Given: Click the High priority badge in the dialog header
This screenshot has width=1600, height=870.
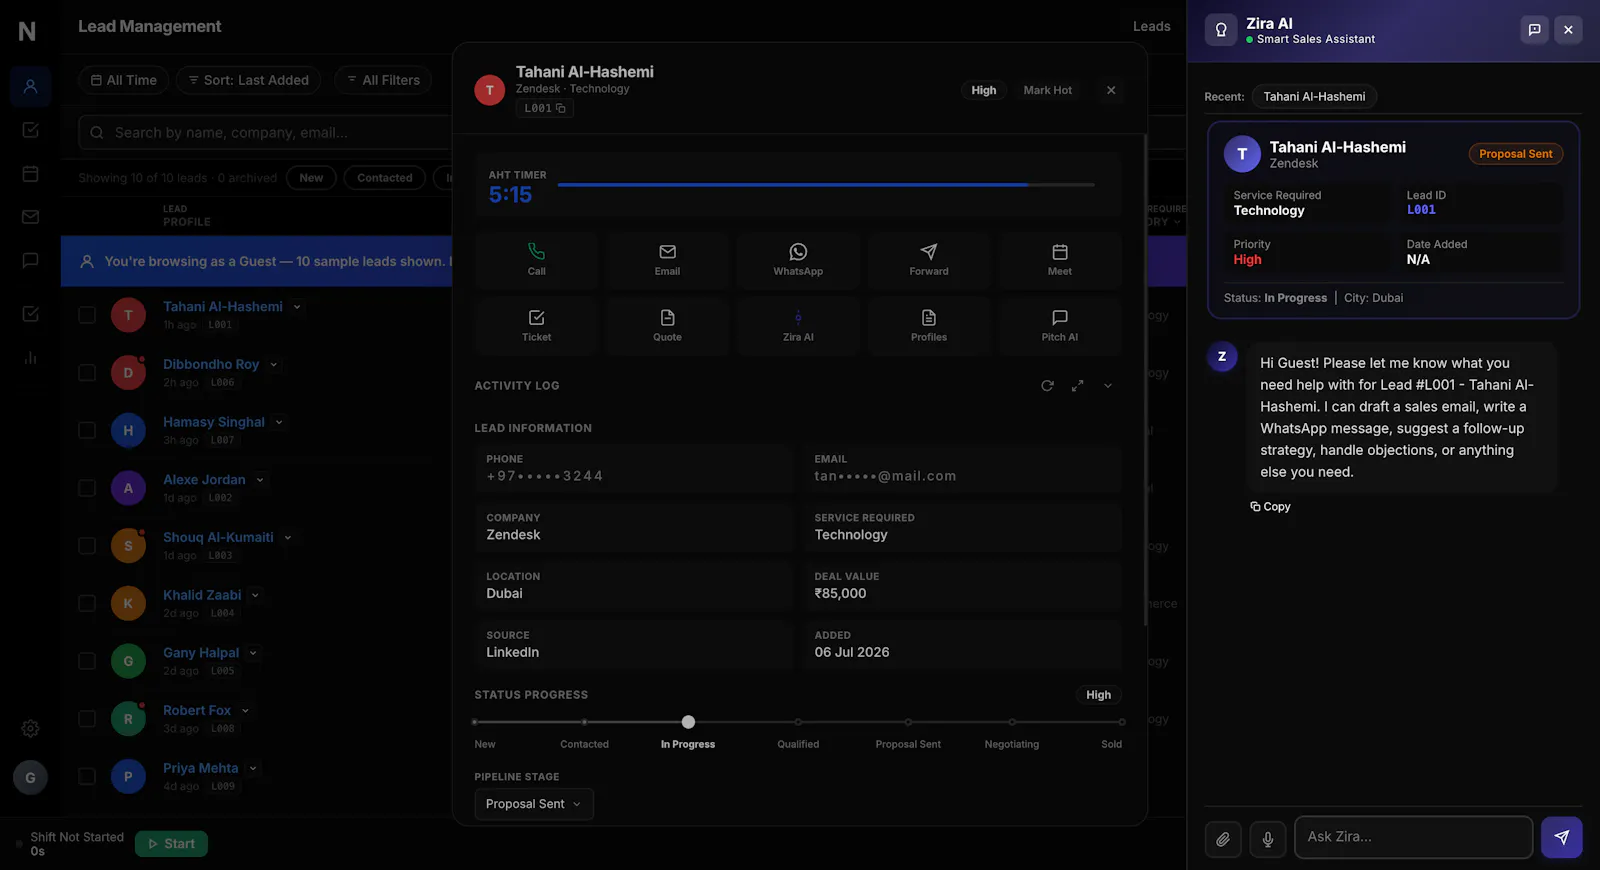Looking at the screenshot, I should [x=984, y=90].
